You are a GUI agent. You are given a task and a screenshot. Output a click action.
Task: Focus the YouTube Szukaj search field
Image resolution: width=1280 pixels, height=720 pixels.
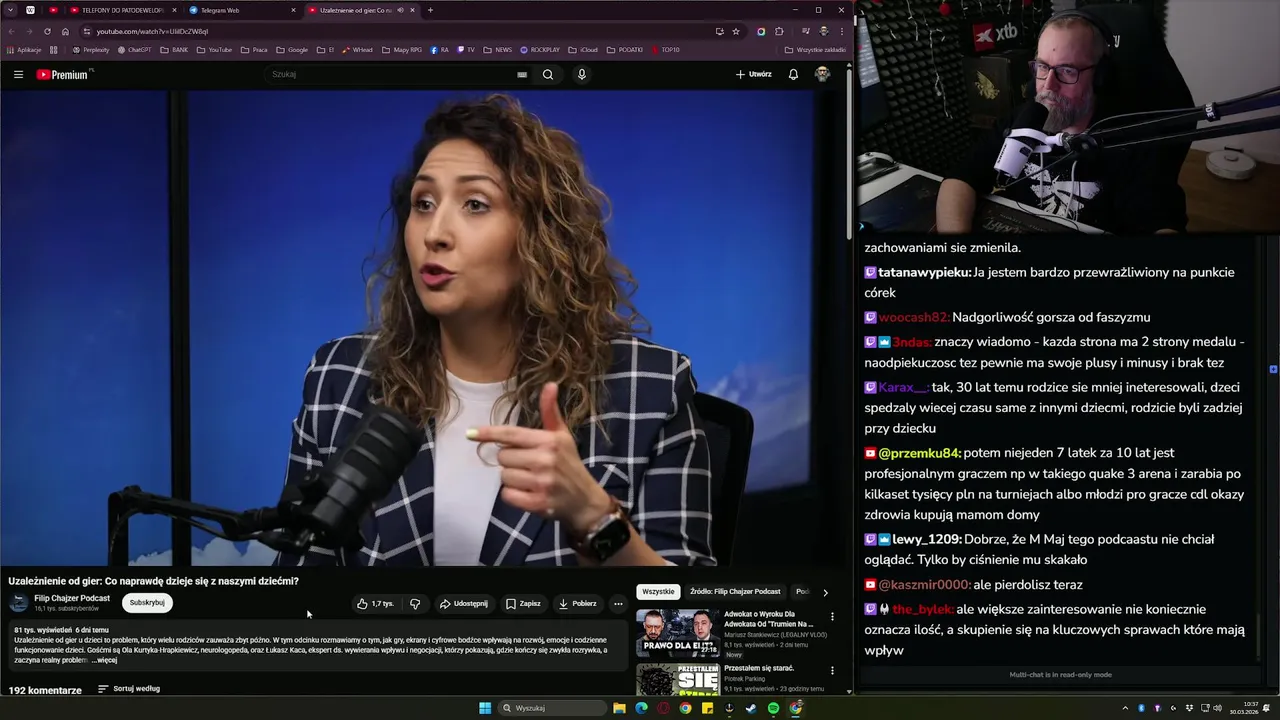coord(390,74)
